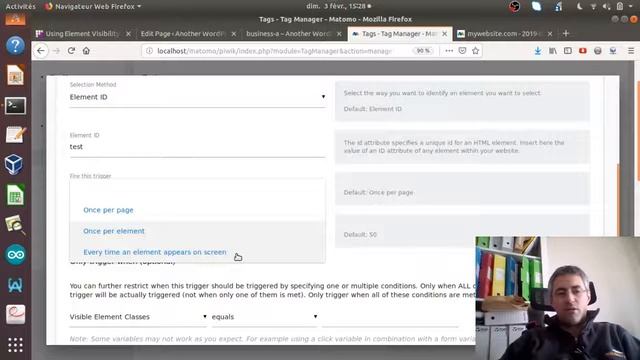Click the red extension icon in Firefox toolbar
The height and width of the screenshot is (360, 640).
tap(583, 51)
